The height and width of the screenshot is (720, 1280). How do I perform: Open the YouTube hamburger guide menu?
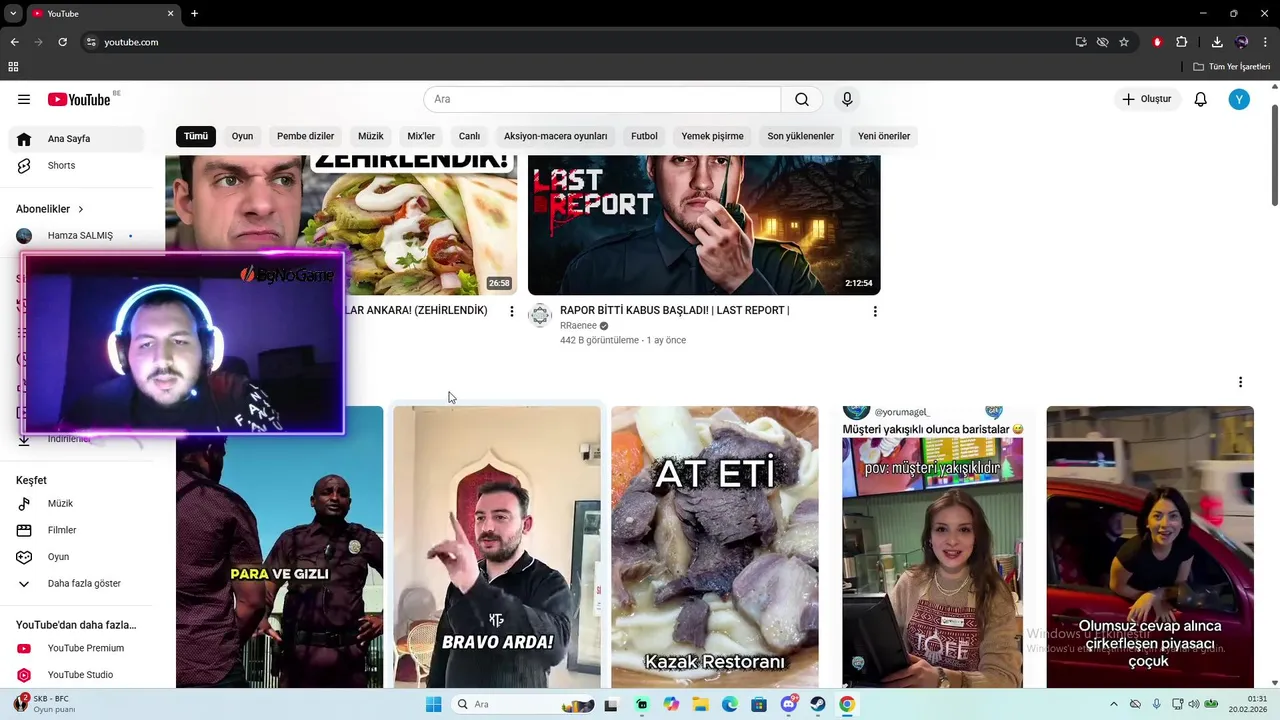(x=24, y=99)
